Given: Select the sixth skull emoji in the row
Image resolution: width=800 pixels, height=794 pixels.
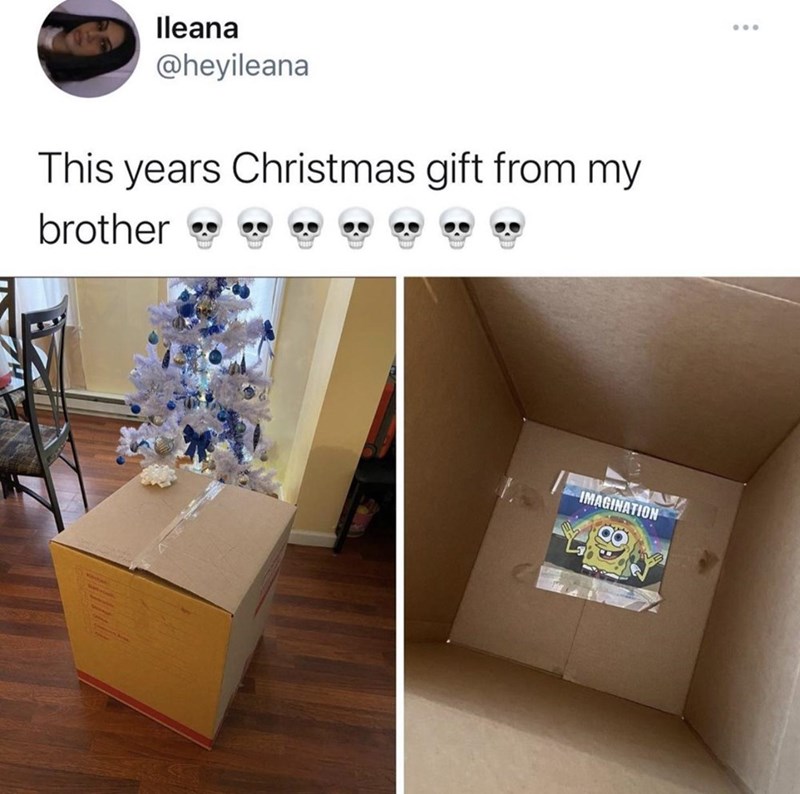Looking at the screenshot, I should (457, 228).
